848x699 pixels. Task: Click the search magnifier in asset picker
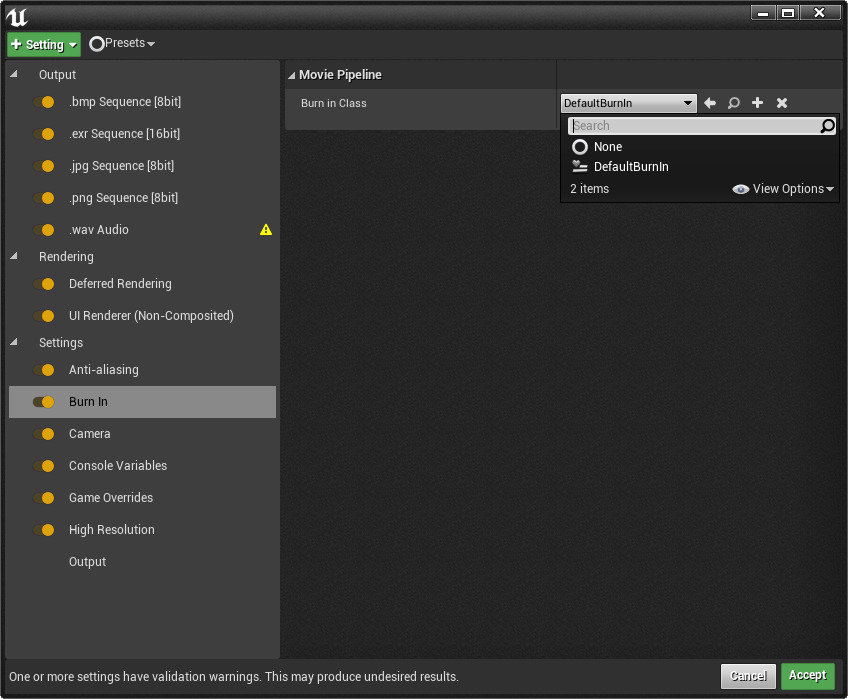(827, 126)
